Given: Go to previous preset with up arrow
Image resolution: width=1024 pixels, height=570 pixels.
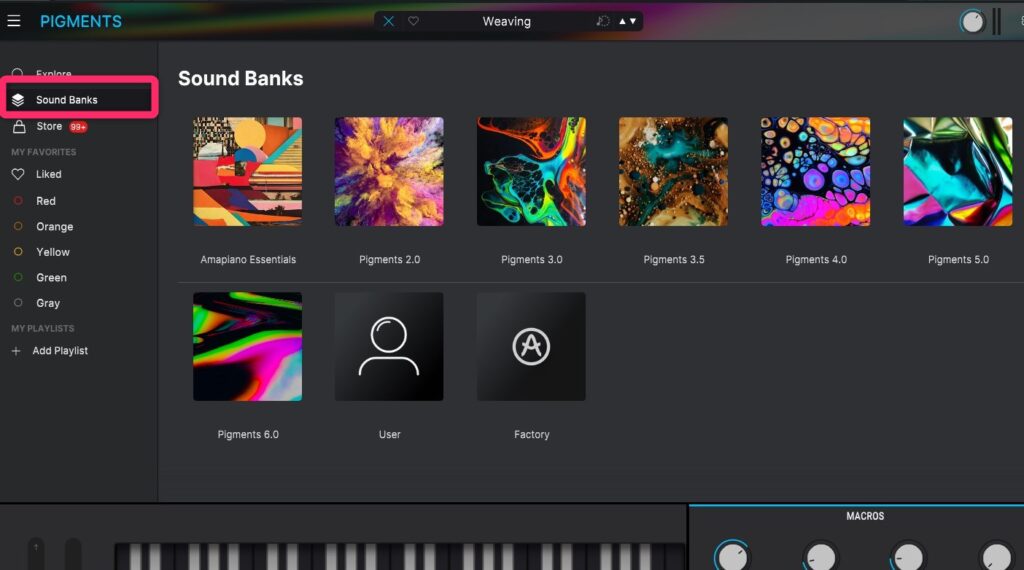Looking at the screenshot, I should [x=622, y=21].
